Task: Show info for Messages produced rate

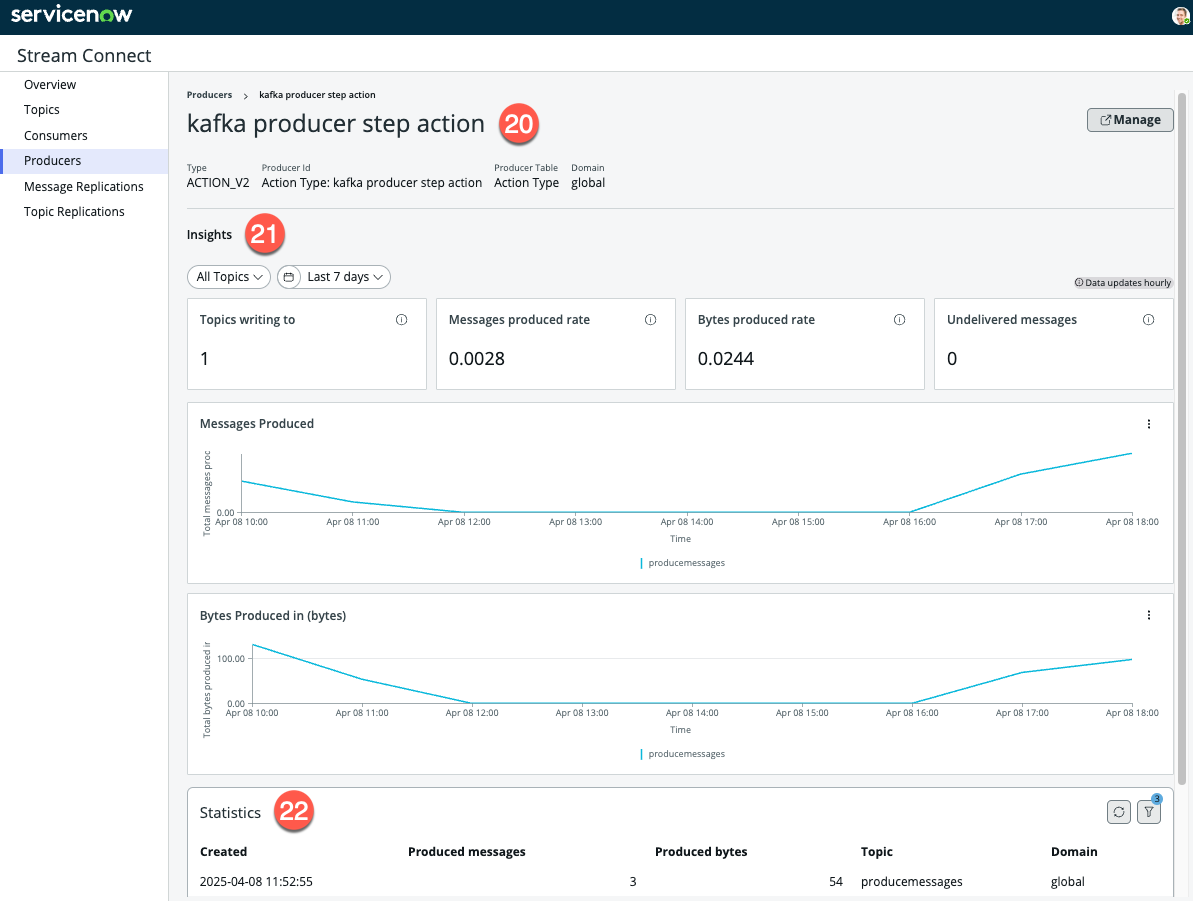Action: tap(651, 320)
